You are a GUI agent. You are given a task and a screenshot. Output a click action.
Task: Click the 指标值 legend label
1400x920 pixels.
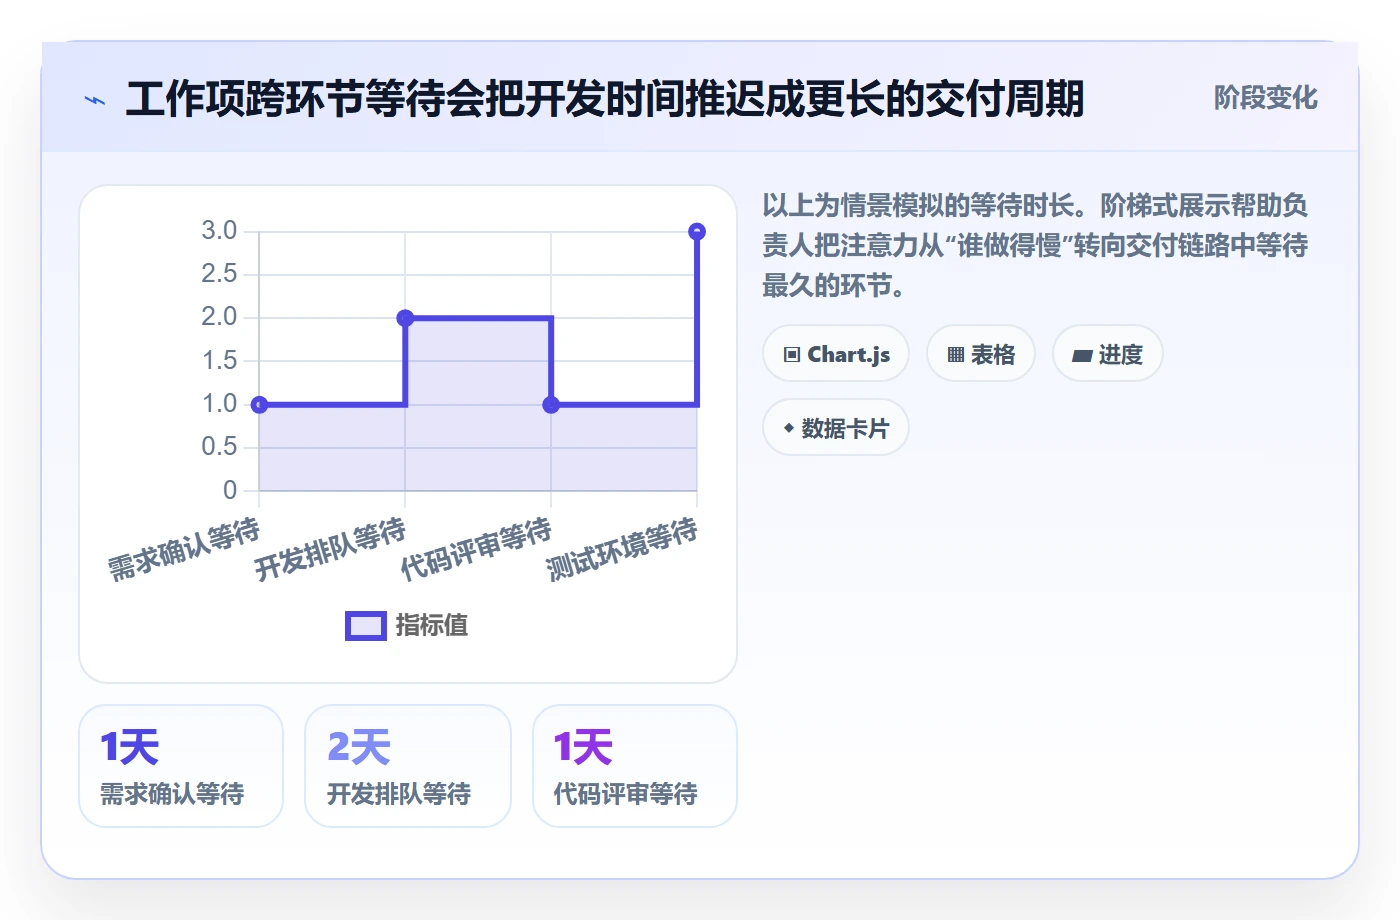click(432, 626)
